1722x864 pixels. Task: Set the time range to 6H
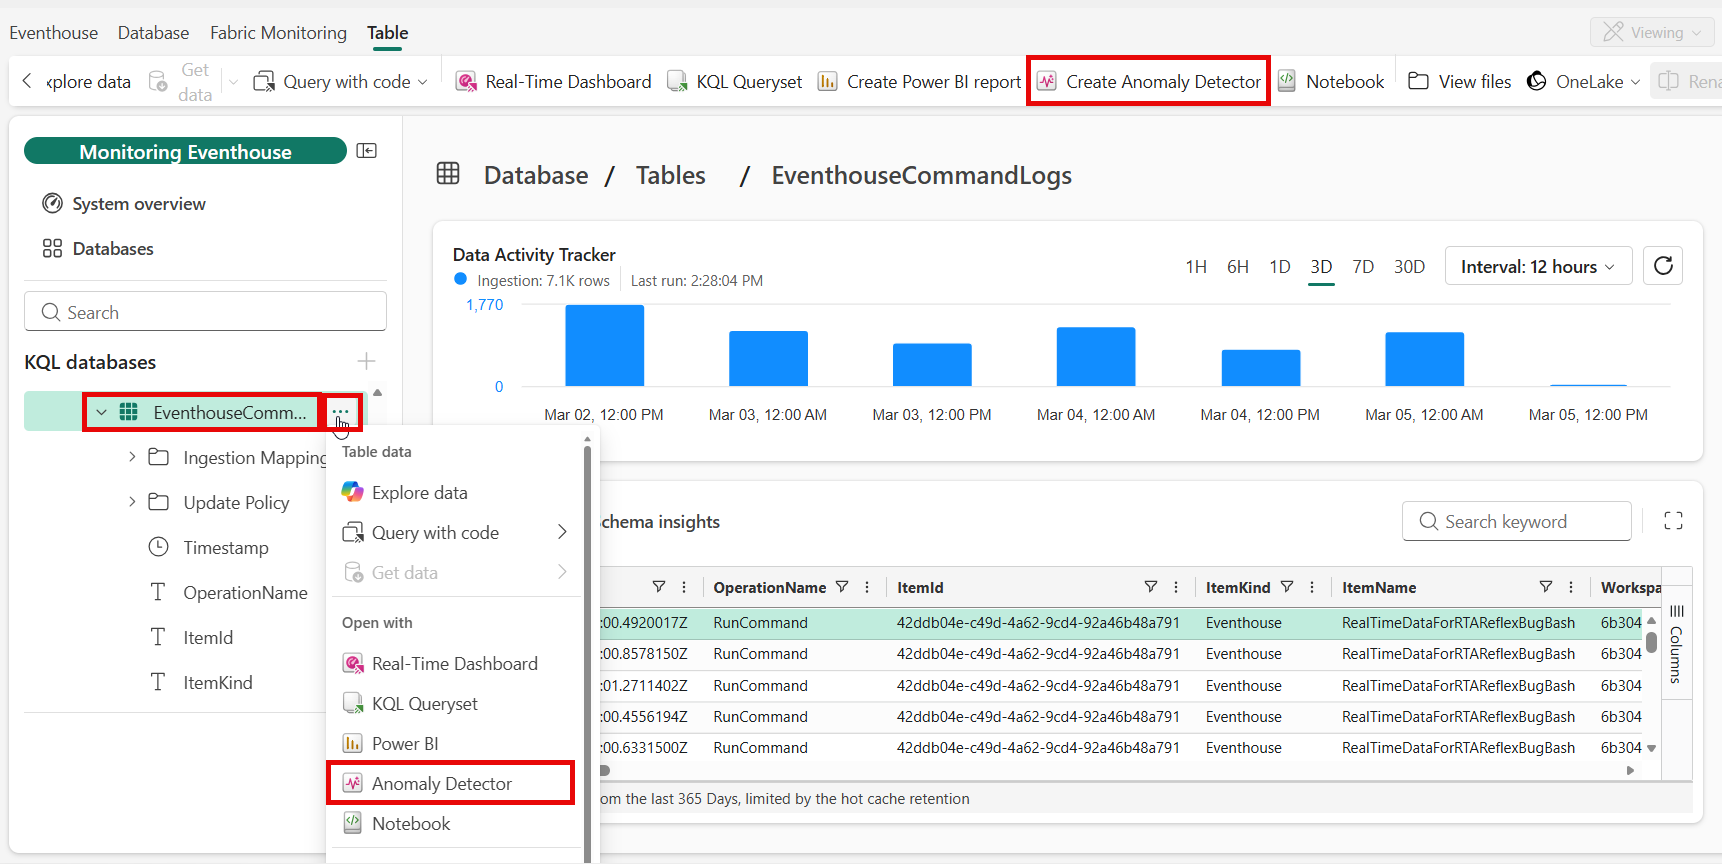coord(1238,267)
